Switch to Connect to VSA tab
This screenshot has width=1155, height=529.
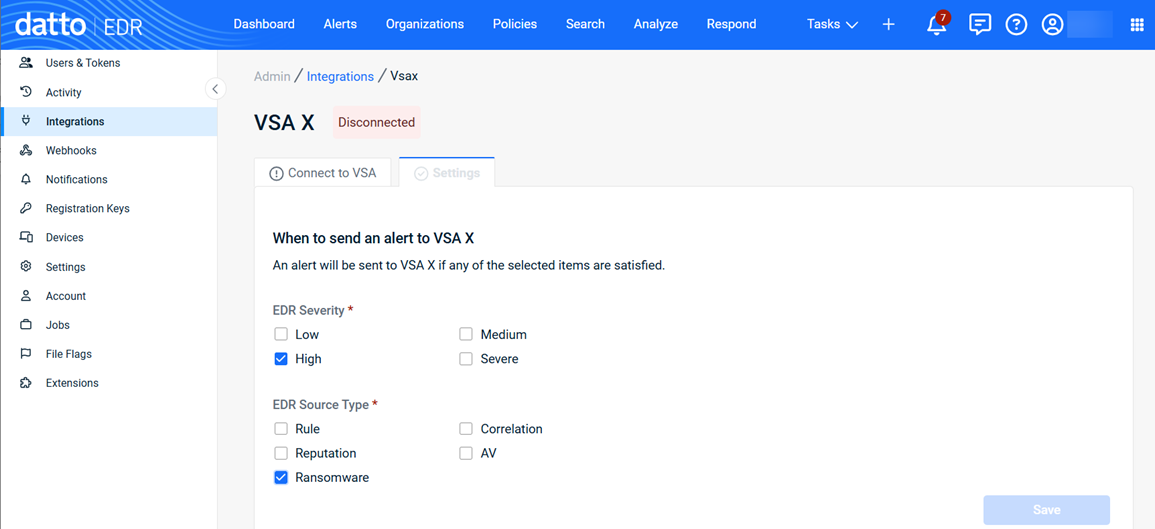coord(323,173)
